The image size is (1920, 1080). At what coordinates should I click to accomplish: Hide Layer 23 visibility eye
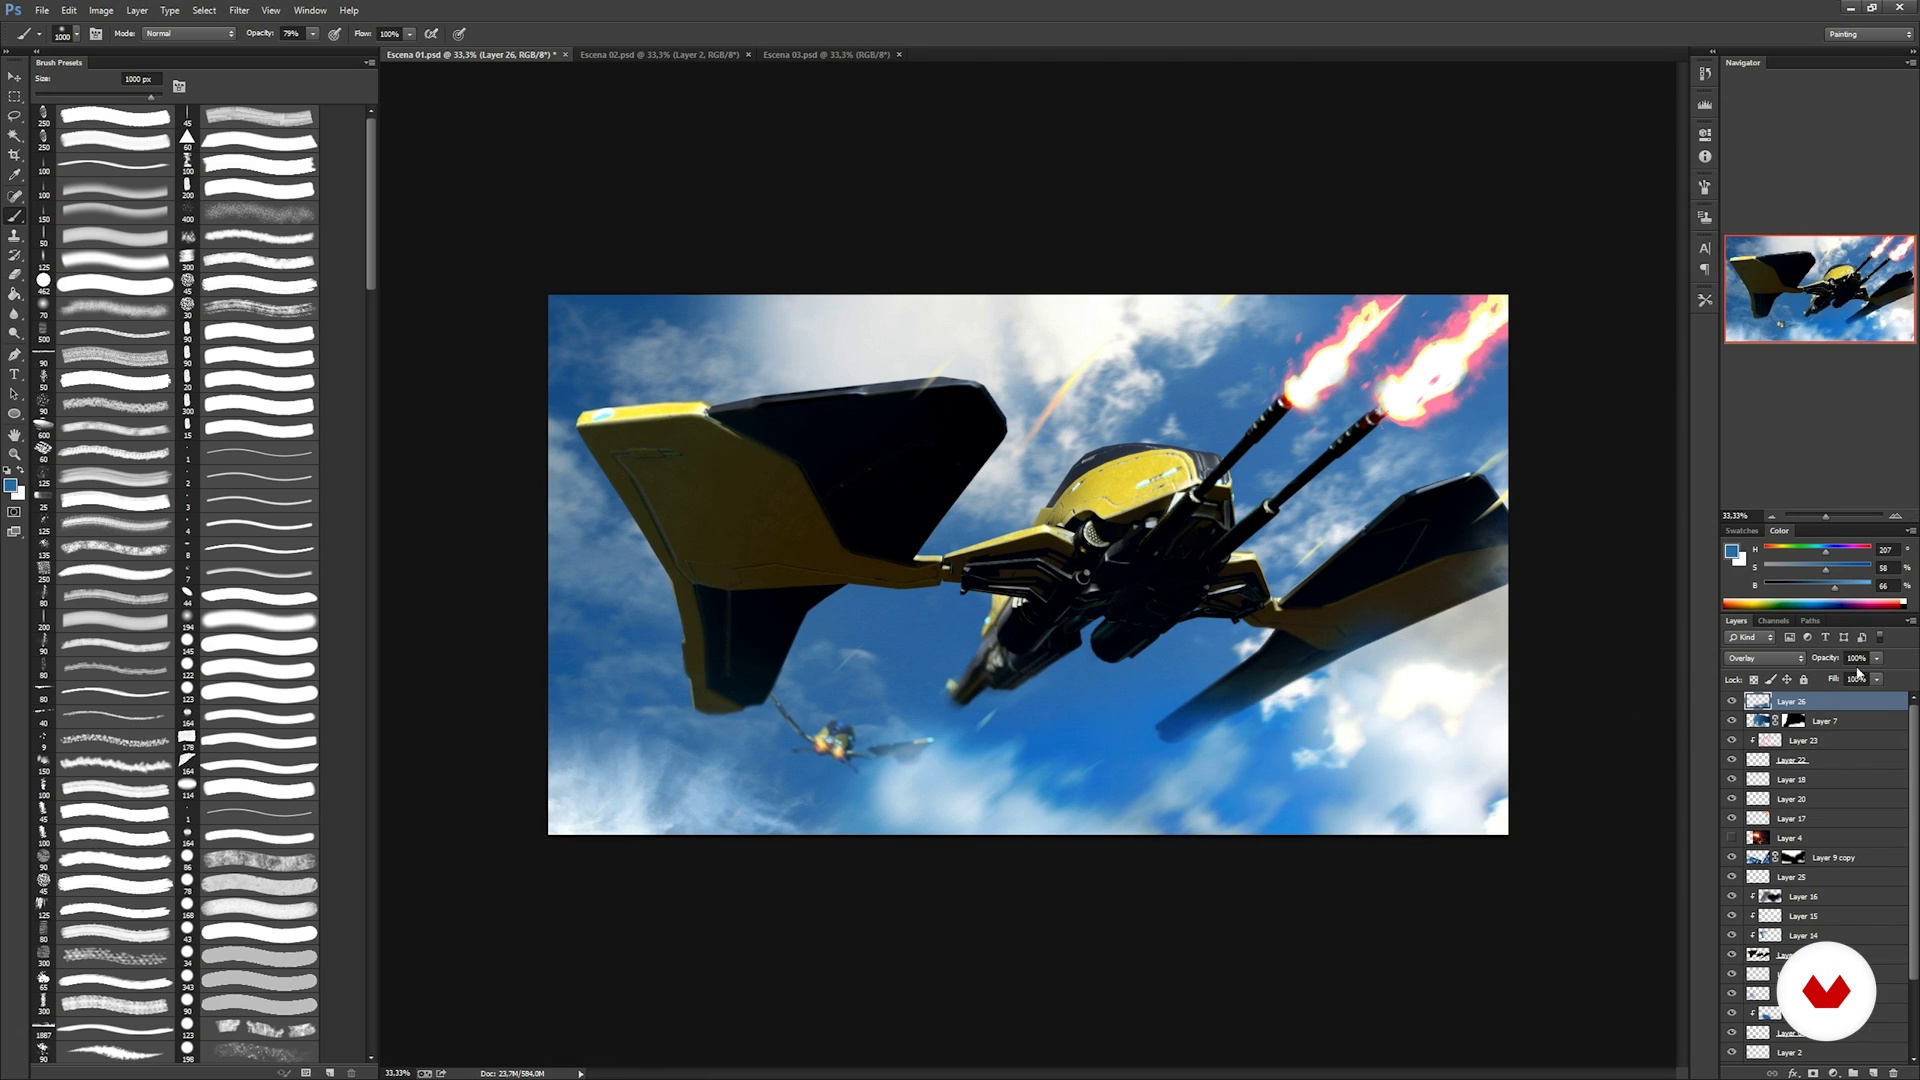pyautogui.click(x=1732, y=740)
